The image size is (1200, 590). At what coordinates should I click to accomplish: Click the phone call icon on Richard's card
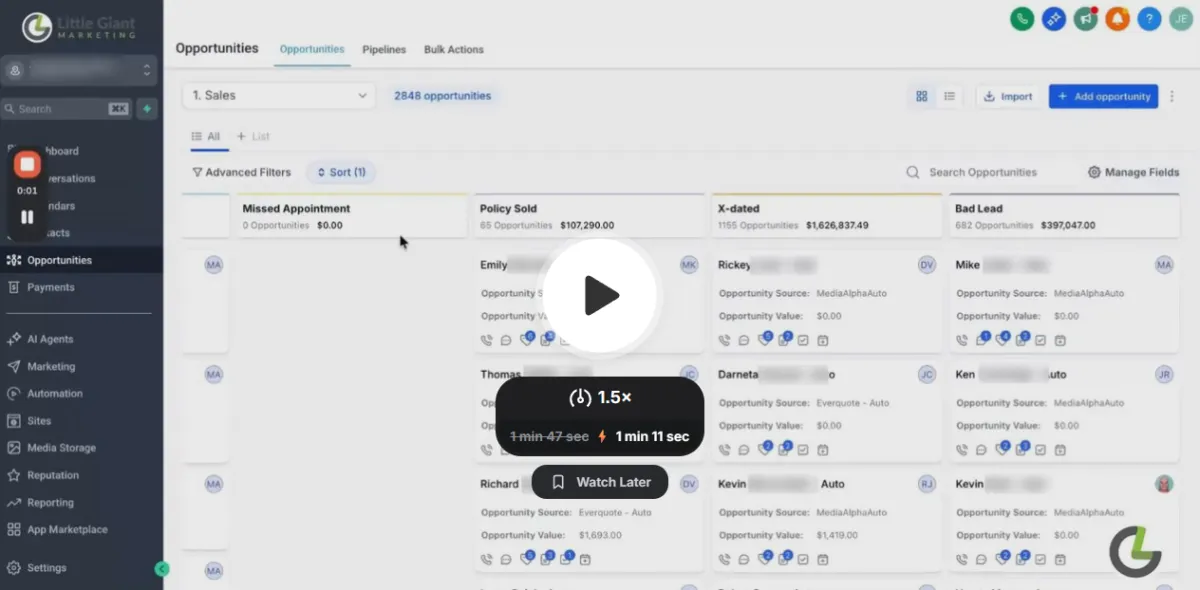coord(487,559)
